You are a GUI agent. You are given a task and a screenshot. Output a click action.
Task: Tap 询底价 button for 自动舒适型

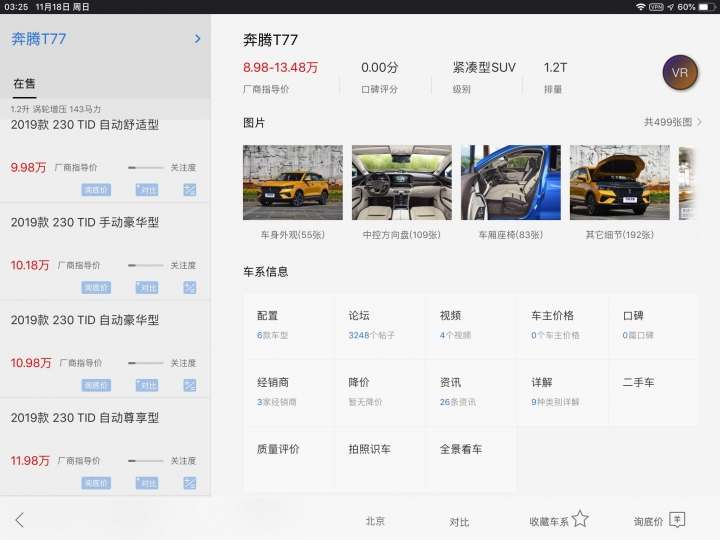[x=96, y=190]
